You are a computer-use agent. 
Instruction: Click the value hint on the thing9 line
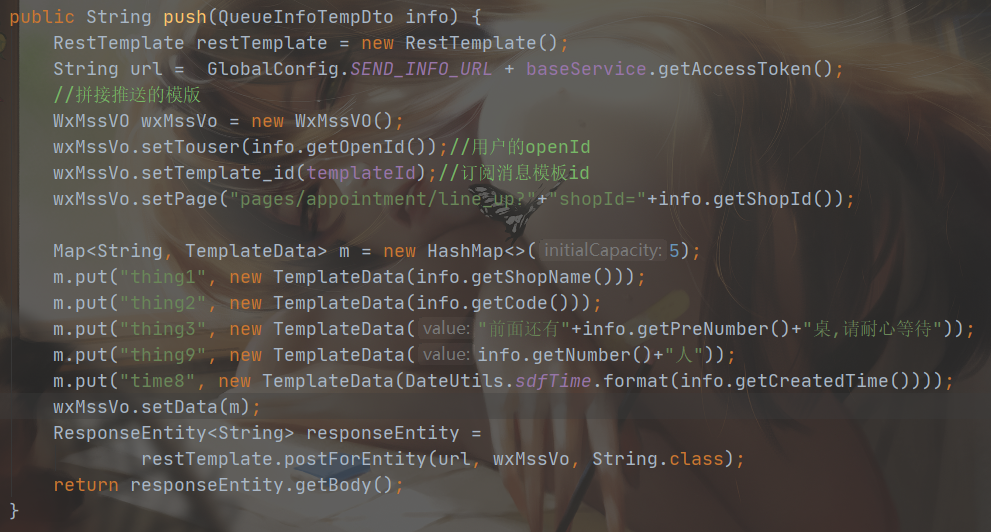(446, 354)
